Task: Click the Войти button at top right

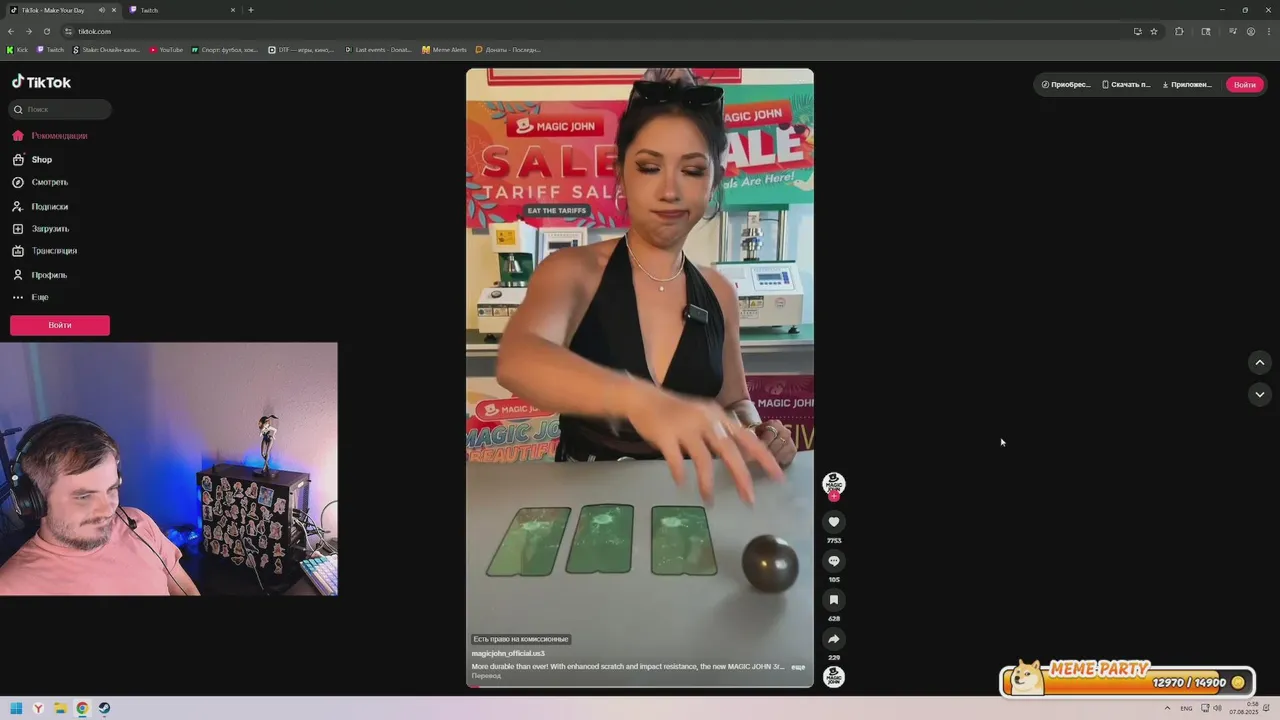Action: 1244,85
